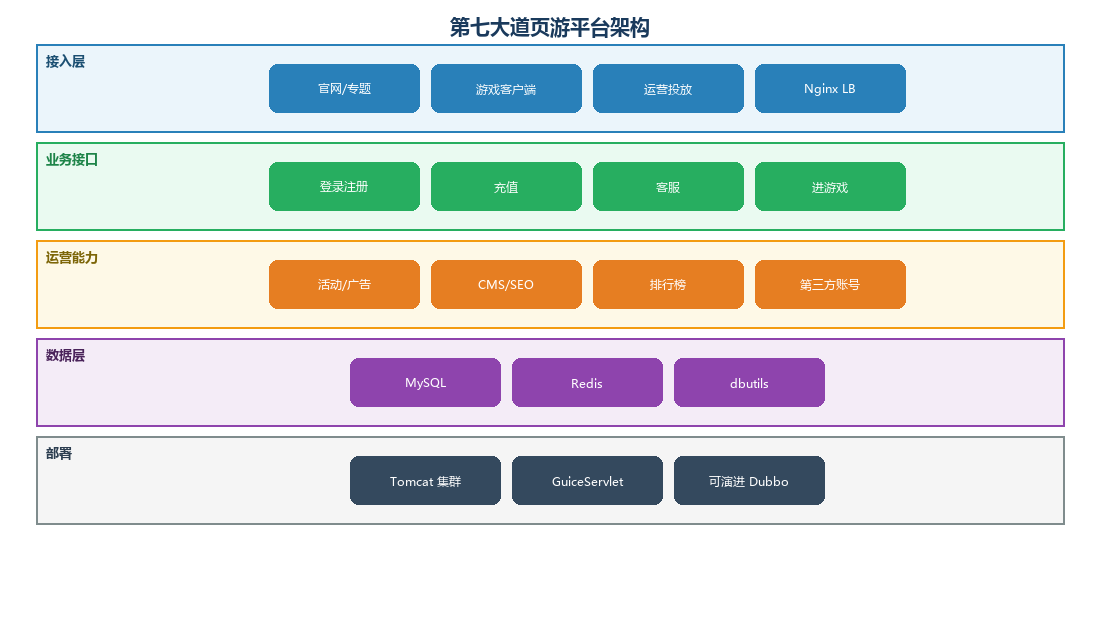Click the 部署 layer label
This screenshot has width=1100, height=620.
point(59,454)
